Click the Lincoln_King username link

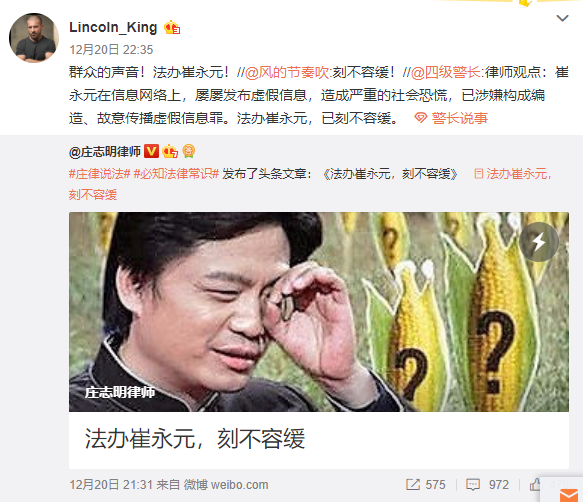[x=113, y=28]
